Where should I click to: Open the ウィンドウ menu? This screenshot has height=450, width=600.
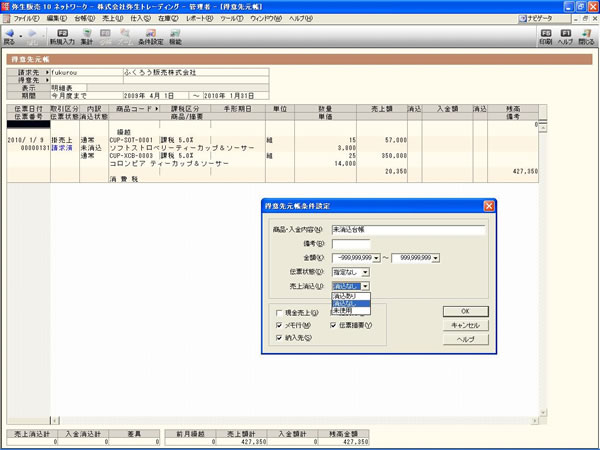(x=266, y=18)
